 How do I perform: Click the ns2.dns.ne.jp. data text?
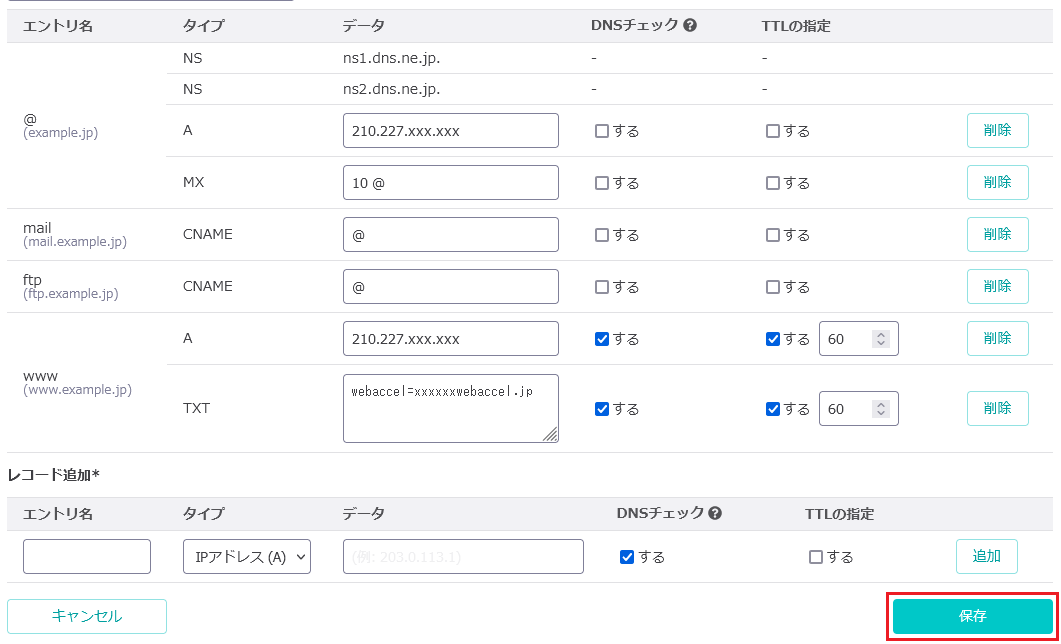pyautogui.click(x=392, y=89)
